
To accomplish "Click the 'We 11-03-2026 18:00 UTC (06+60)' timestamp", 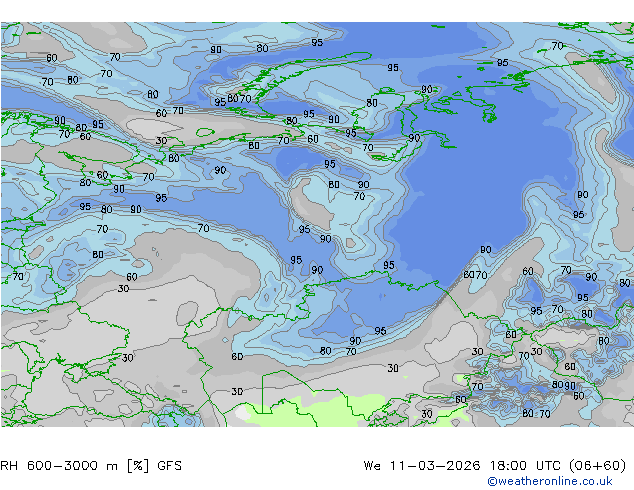I will coord(495,466).
